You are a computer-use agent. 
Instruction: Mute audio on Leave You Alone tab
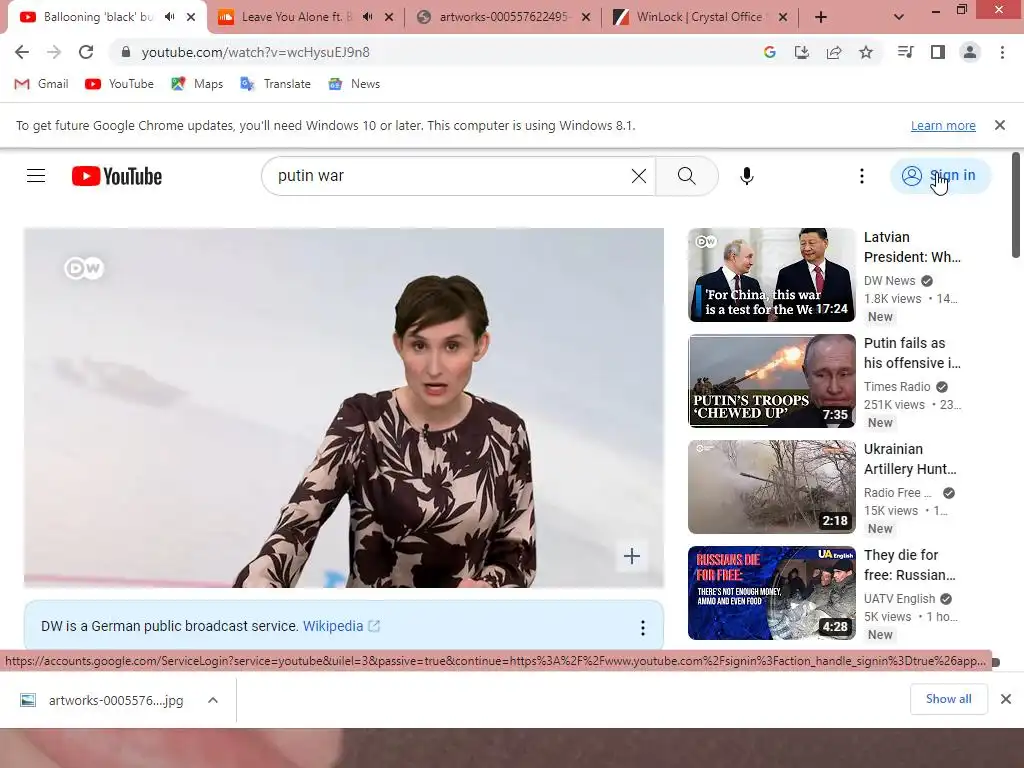368,17
